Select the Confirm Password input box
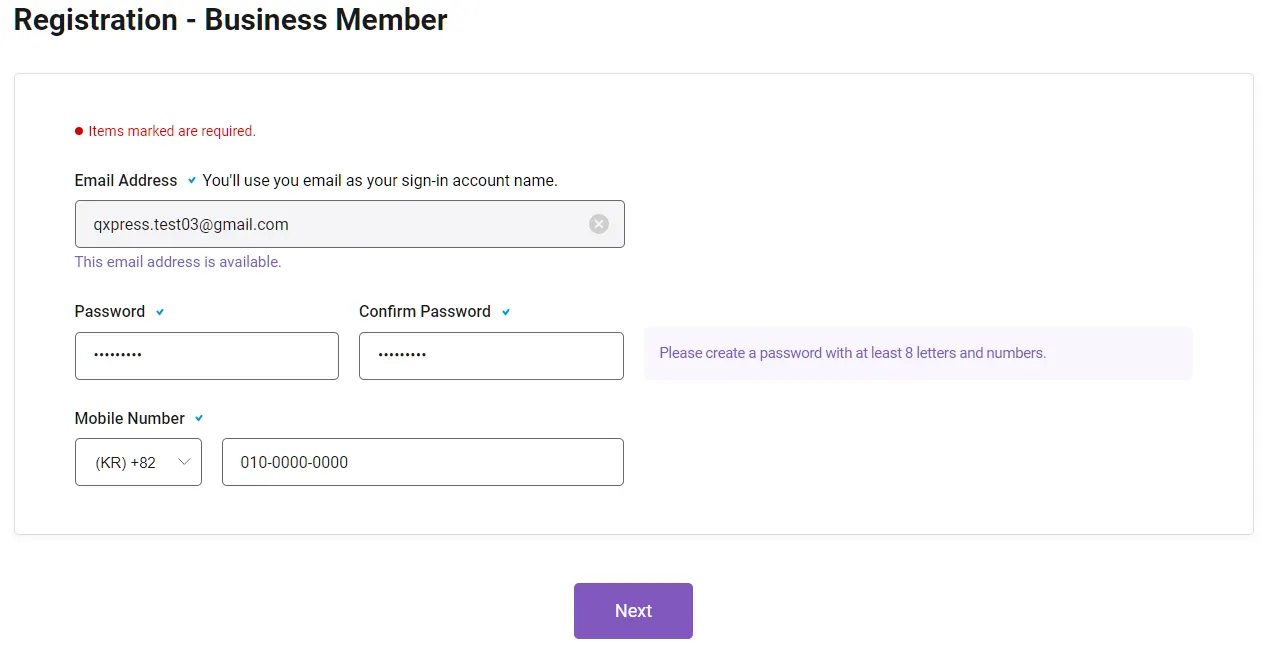Viewport: 1263px width, 647px height. coord(491,356)
